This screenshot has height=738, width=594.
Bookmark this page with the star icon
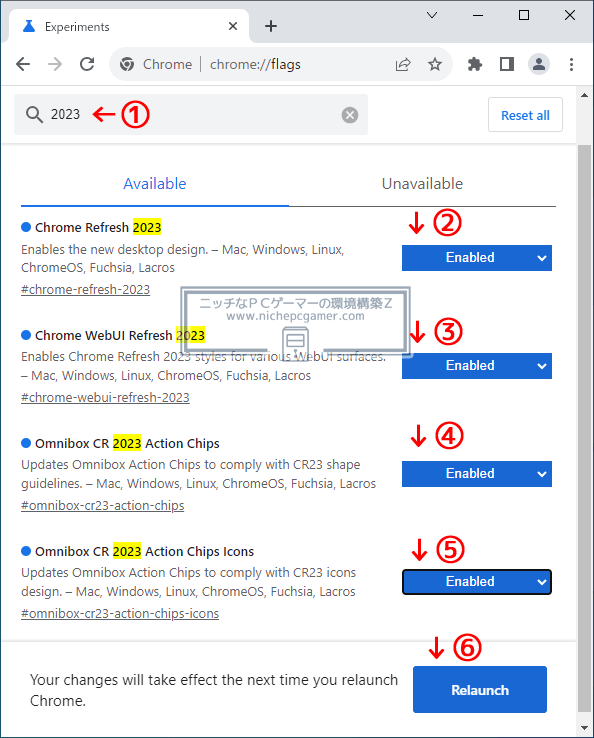pos(435,64)
